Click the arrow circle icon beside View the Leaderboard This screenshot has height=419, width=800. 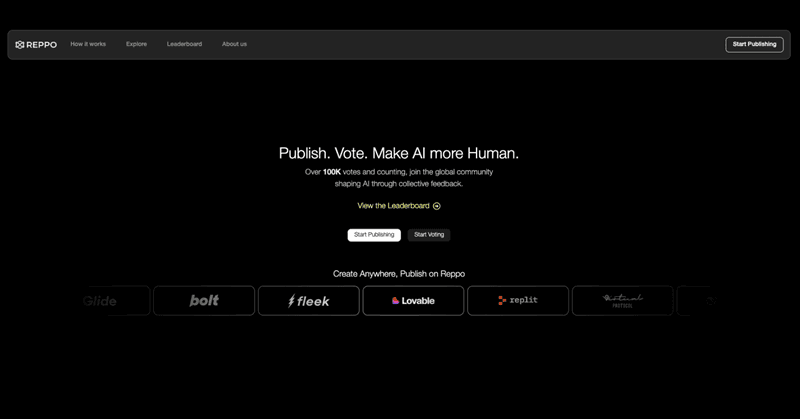(437, 206)
